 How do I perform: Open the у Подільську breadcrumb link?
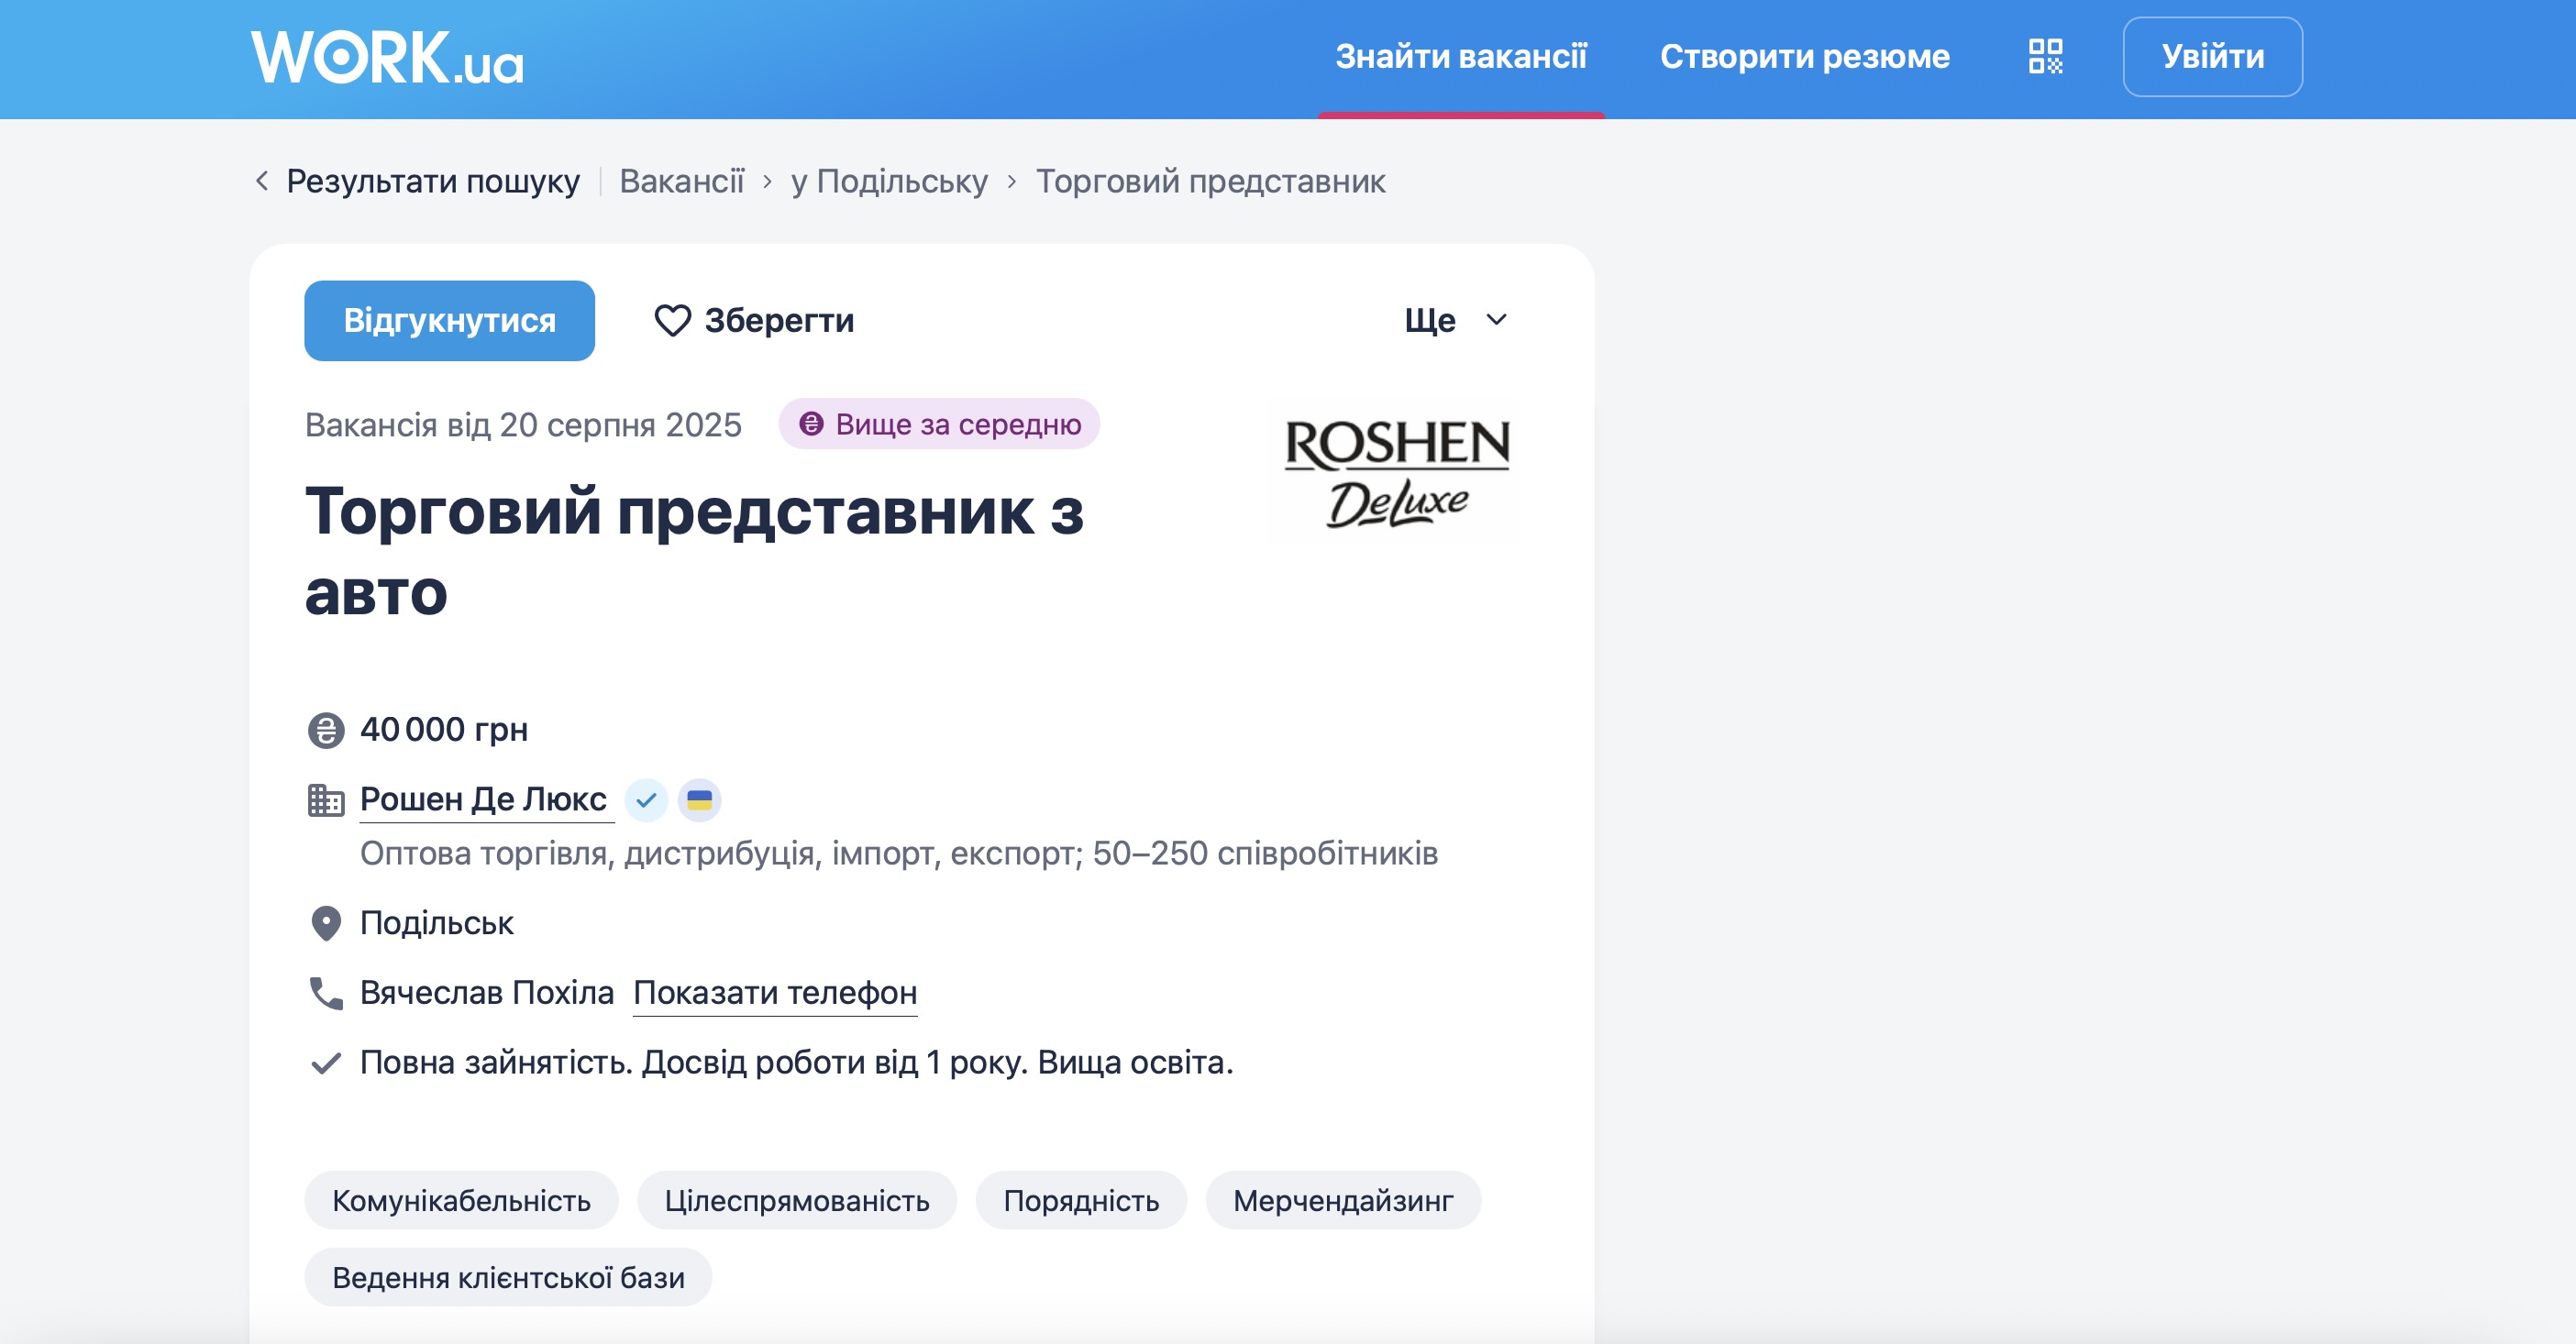[x=889, y=181]
